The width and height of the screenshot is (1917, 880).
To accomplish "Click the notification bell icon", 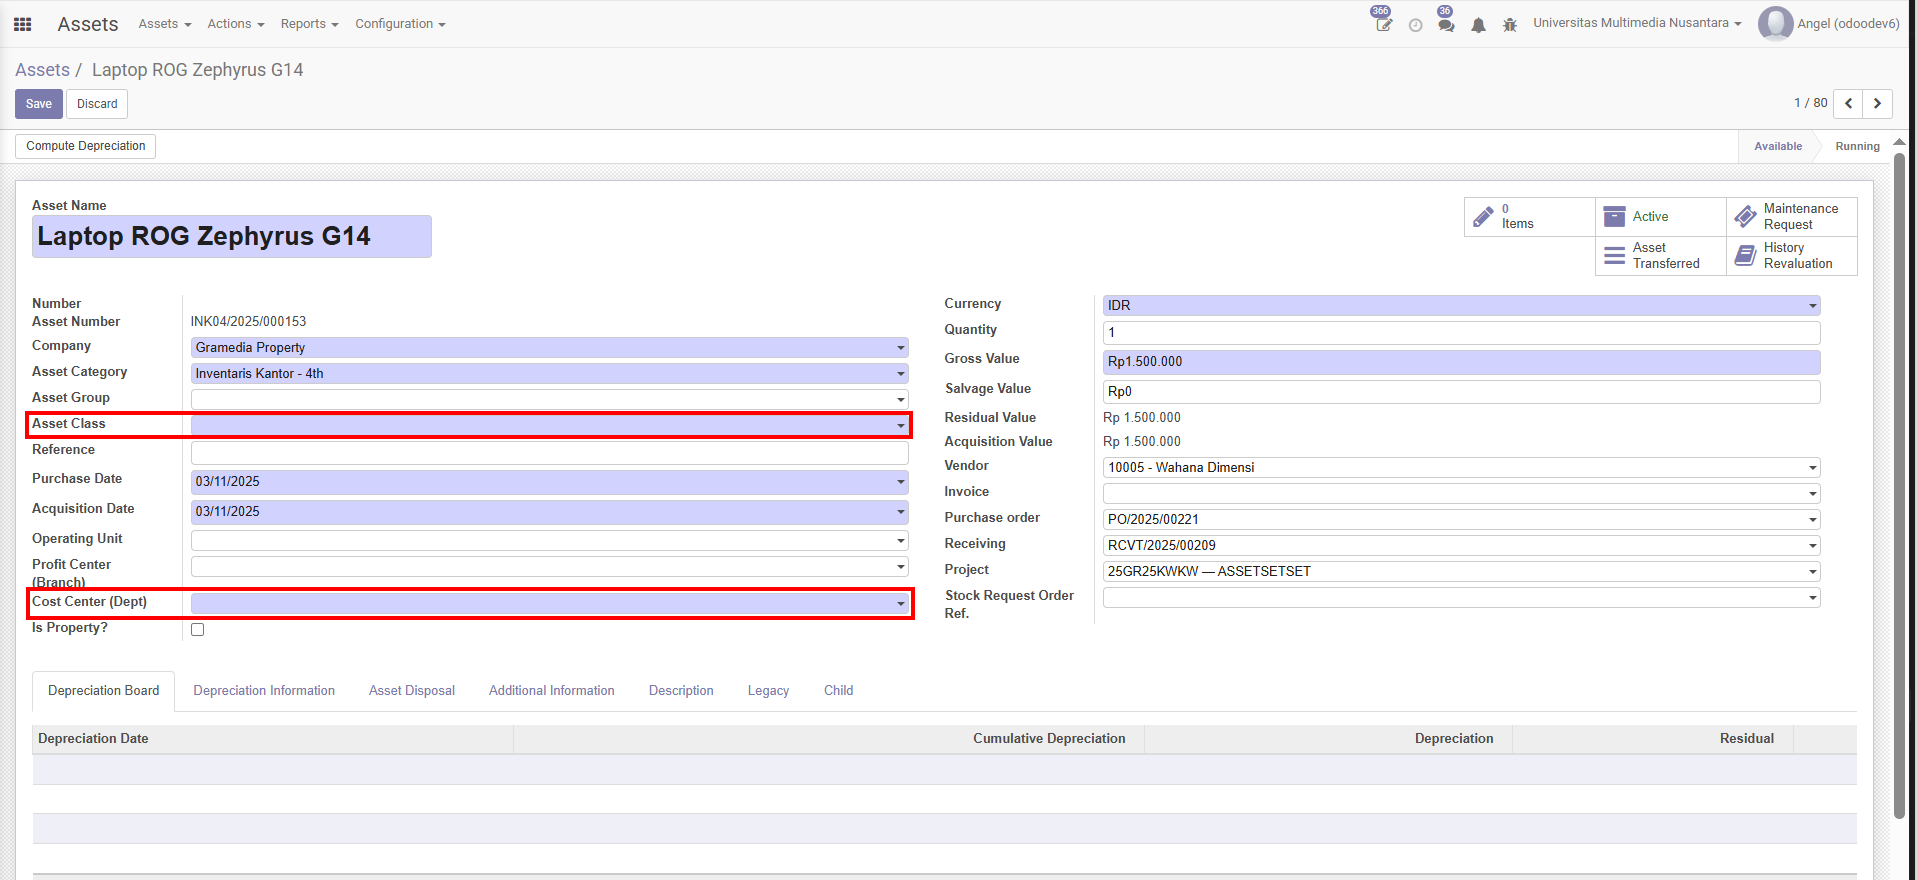I will point(1478,25).
